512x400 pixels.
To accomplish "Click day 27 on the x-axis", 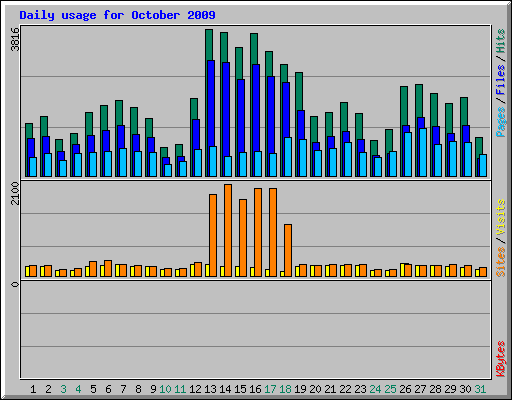I will pos(420,389).
